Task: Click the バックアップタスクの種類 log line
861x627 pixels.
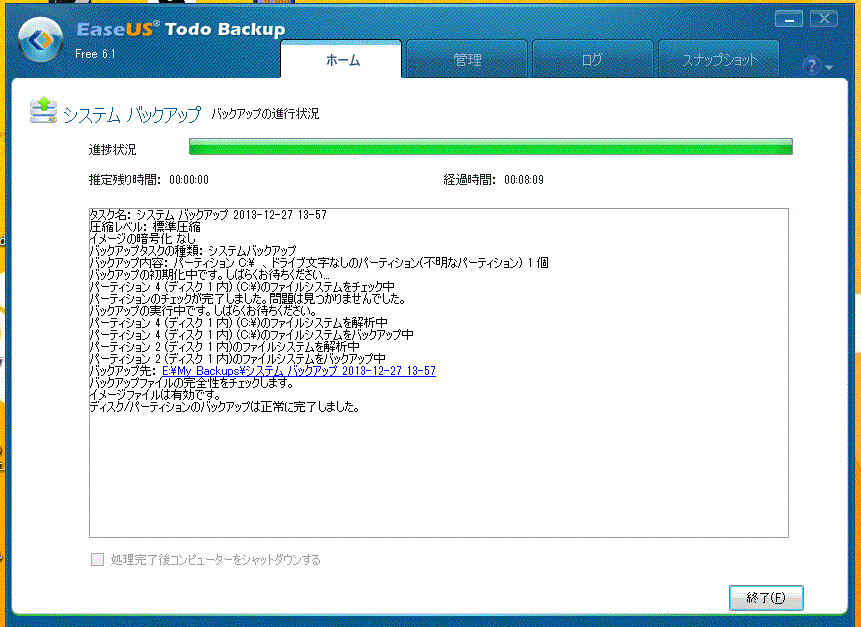Action: (193, 250)
